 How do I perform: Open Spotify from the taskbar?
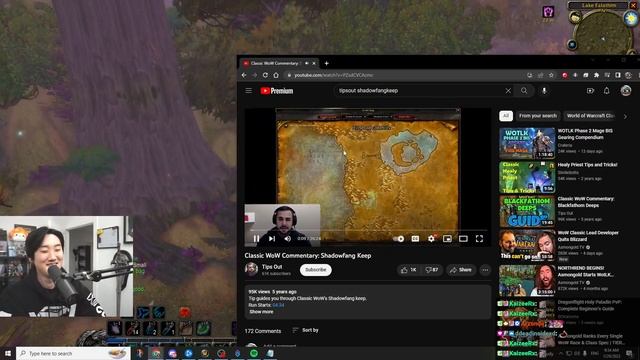(254, 353)
